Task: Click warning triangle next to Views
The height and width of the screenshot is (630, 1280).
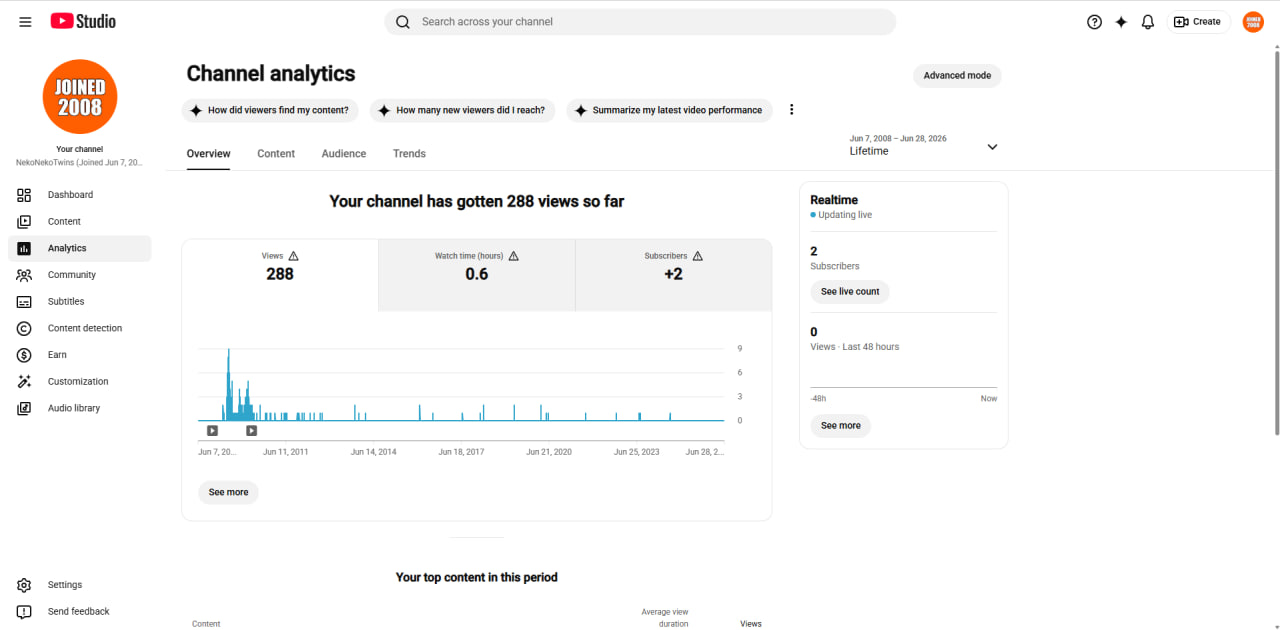Action: point(293,256)
